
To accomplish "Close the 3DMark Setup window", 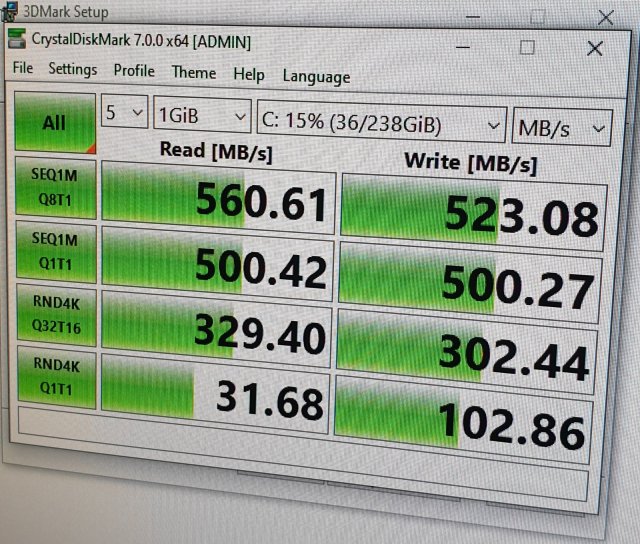I will tap(606, 18).
